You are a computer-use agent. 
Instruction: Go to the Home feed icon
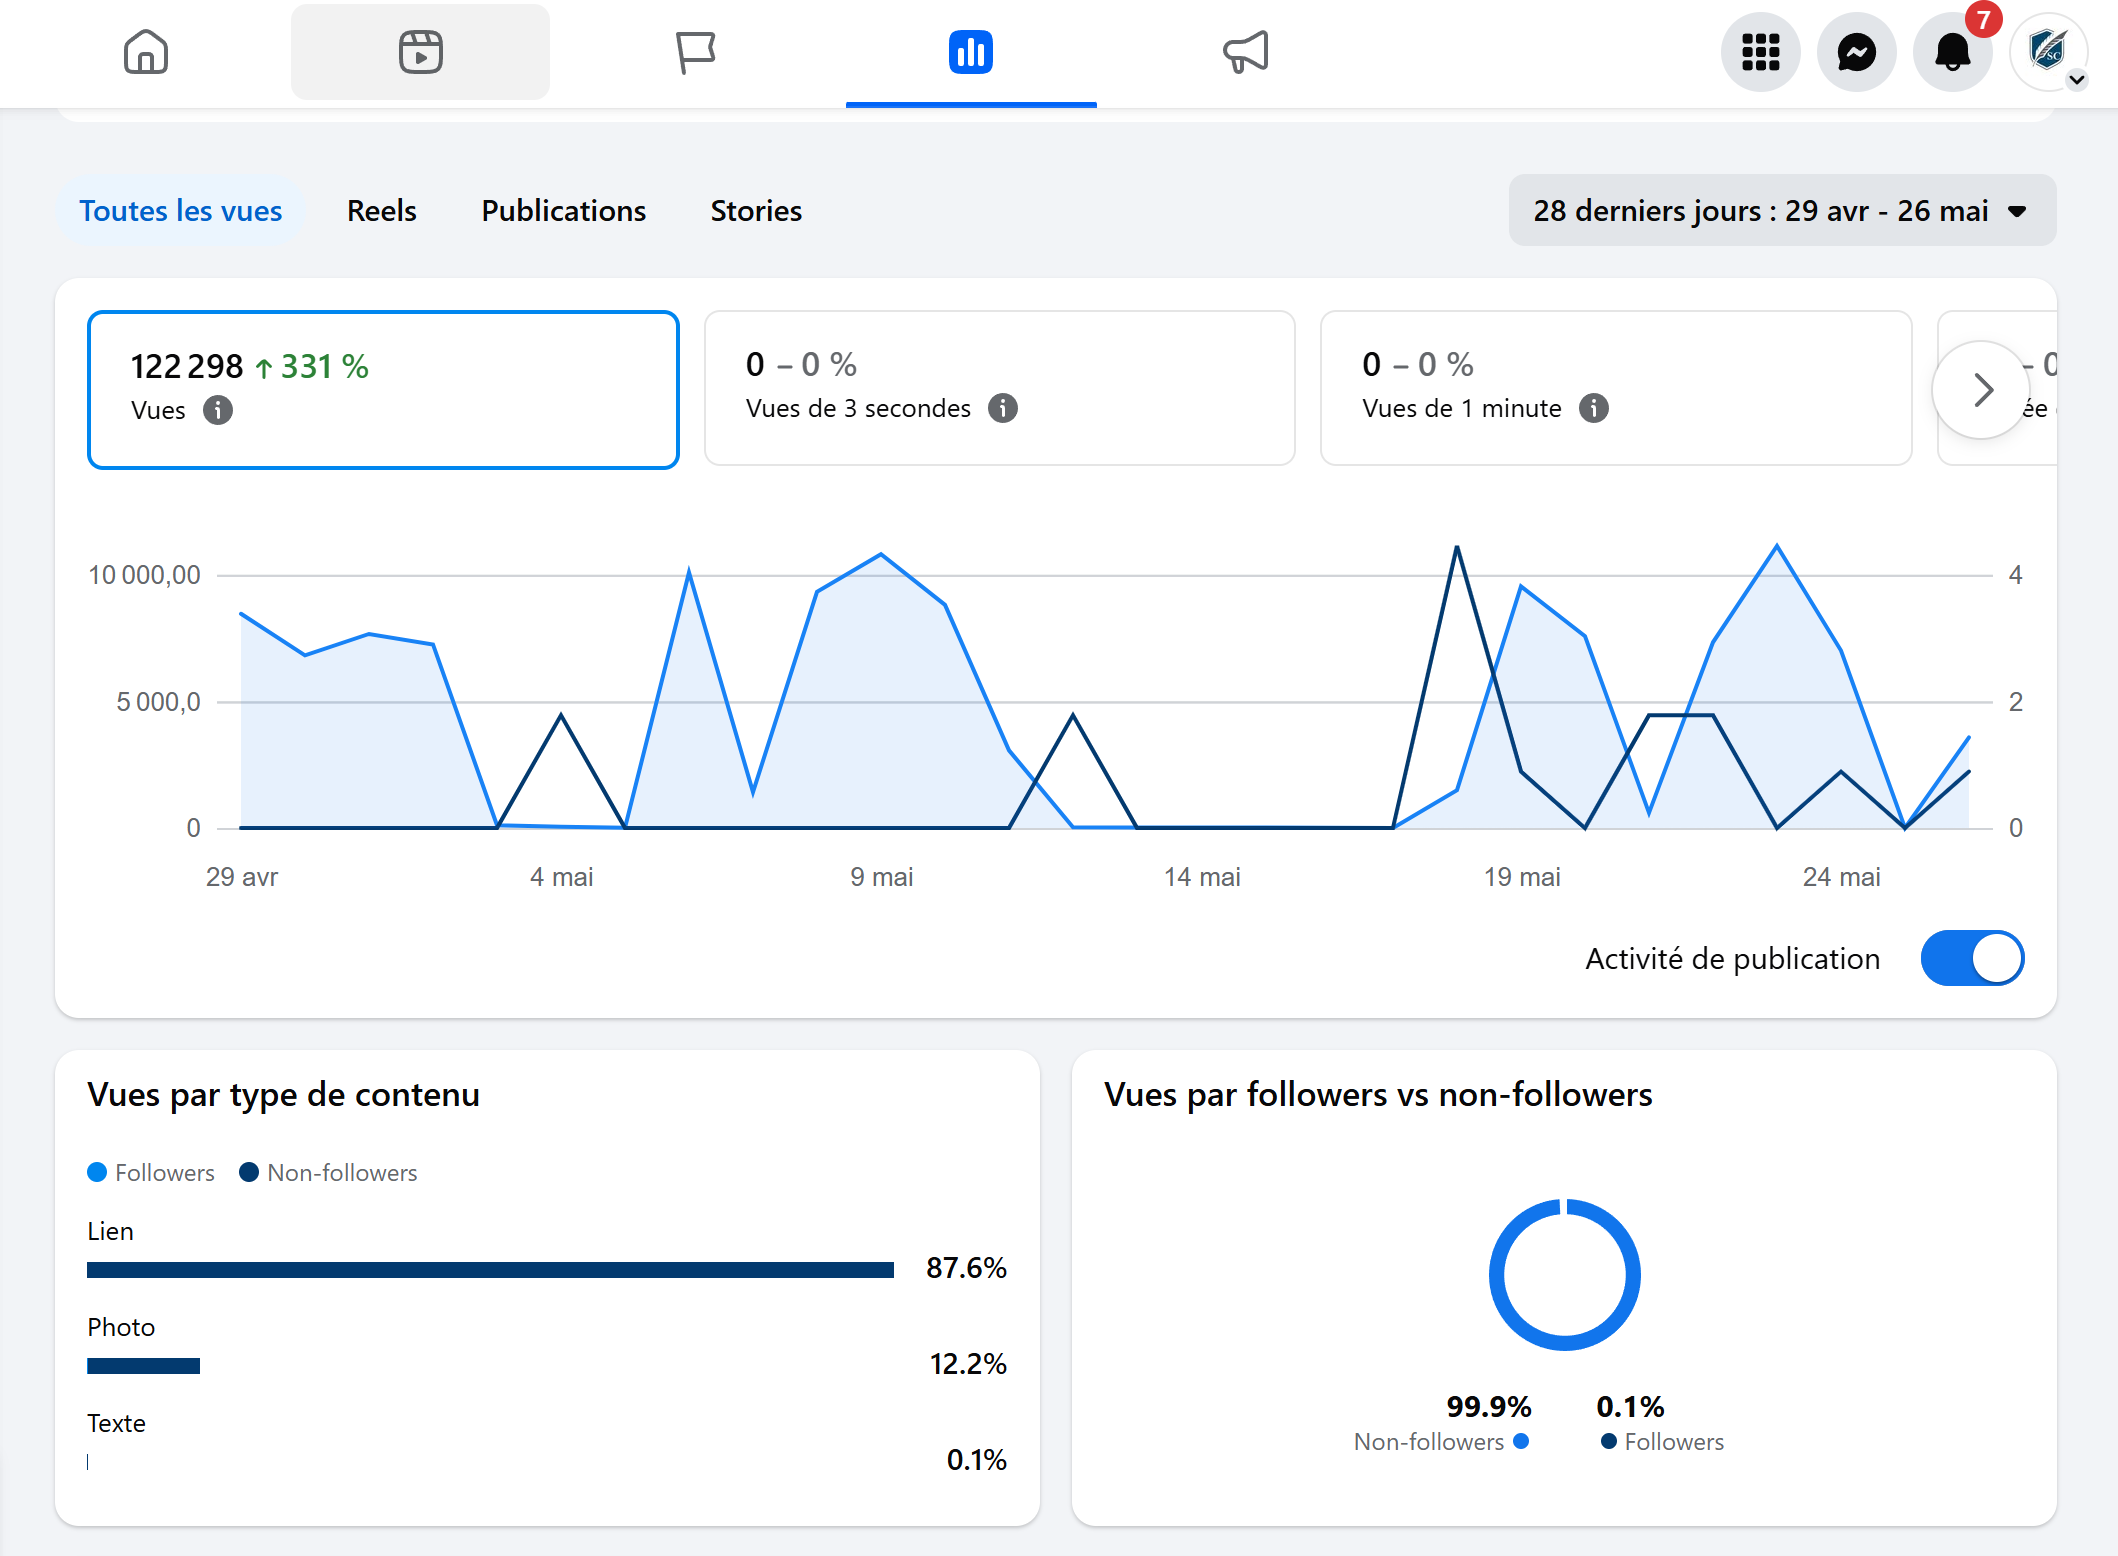tap(146, 52)
